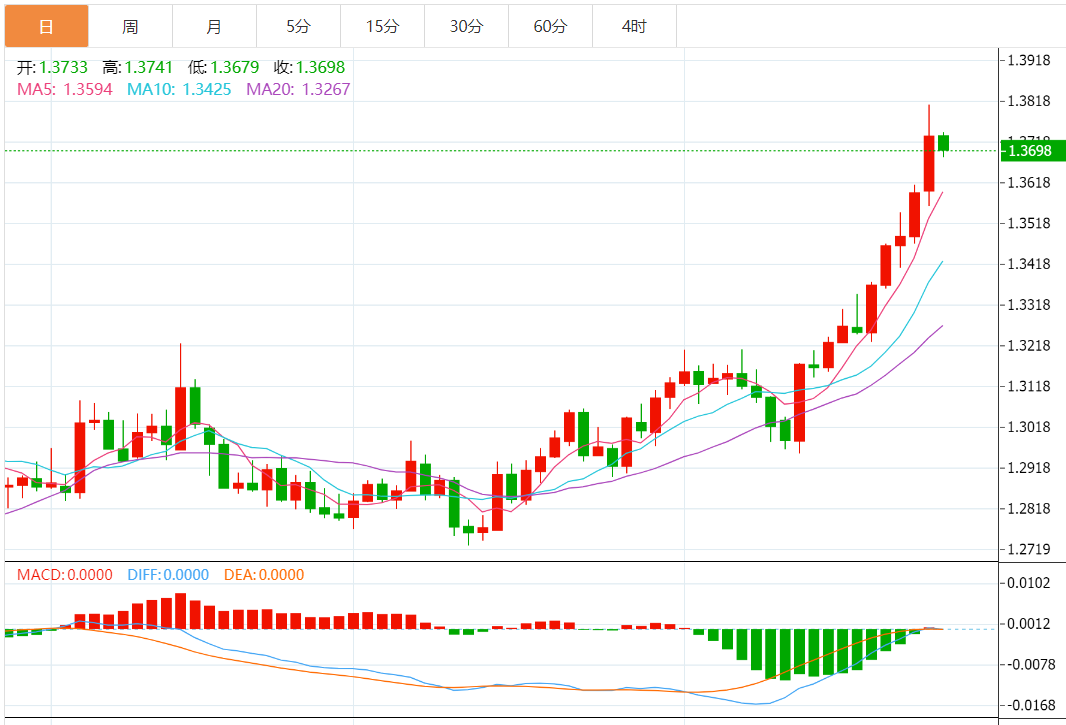This screenshot has height=725, width=1066.
Task: Click the 1.2818 price axis label
Action: (x=1029, y=509)
